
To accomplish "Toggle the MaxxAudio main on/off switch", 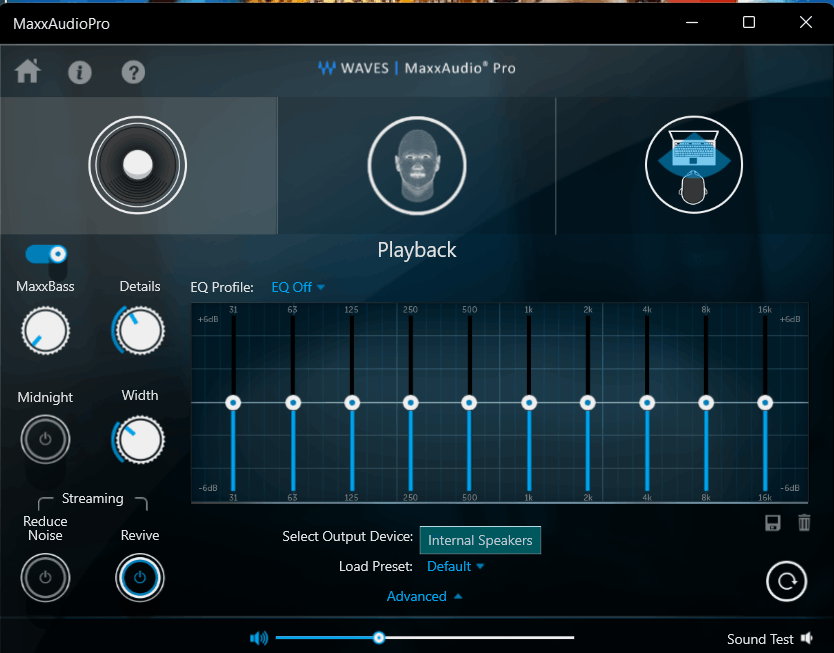I will (46, 254).
